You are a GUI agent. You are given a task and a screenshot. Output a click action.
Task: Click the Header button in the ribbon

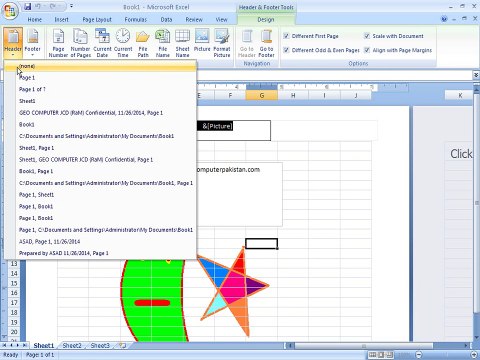click(13, 43)
